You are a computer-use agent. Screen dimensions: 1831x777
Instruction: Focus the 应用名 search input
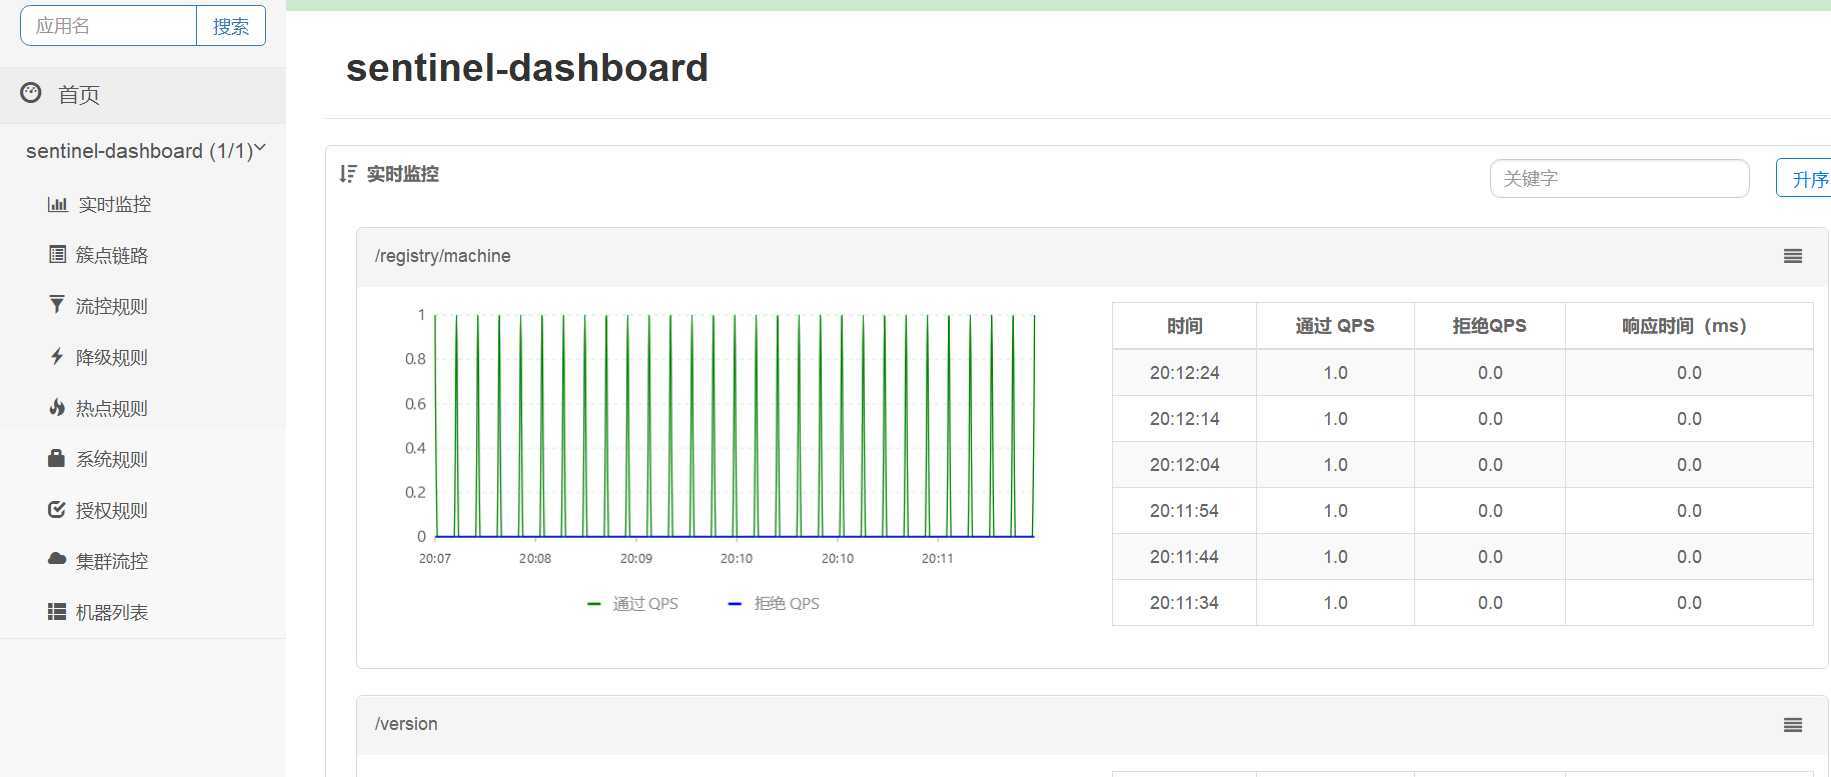click(x=108, y=26)
